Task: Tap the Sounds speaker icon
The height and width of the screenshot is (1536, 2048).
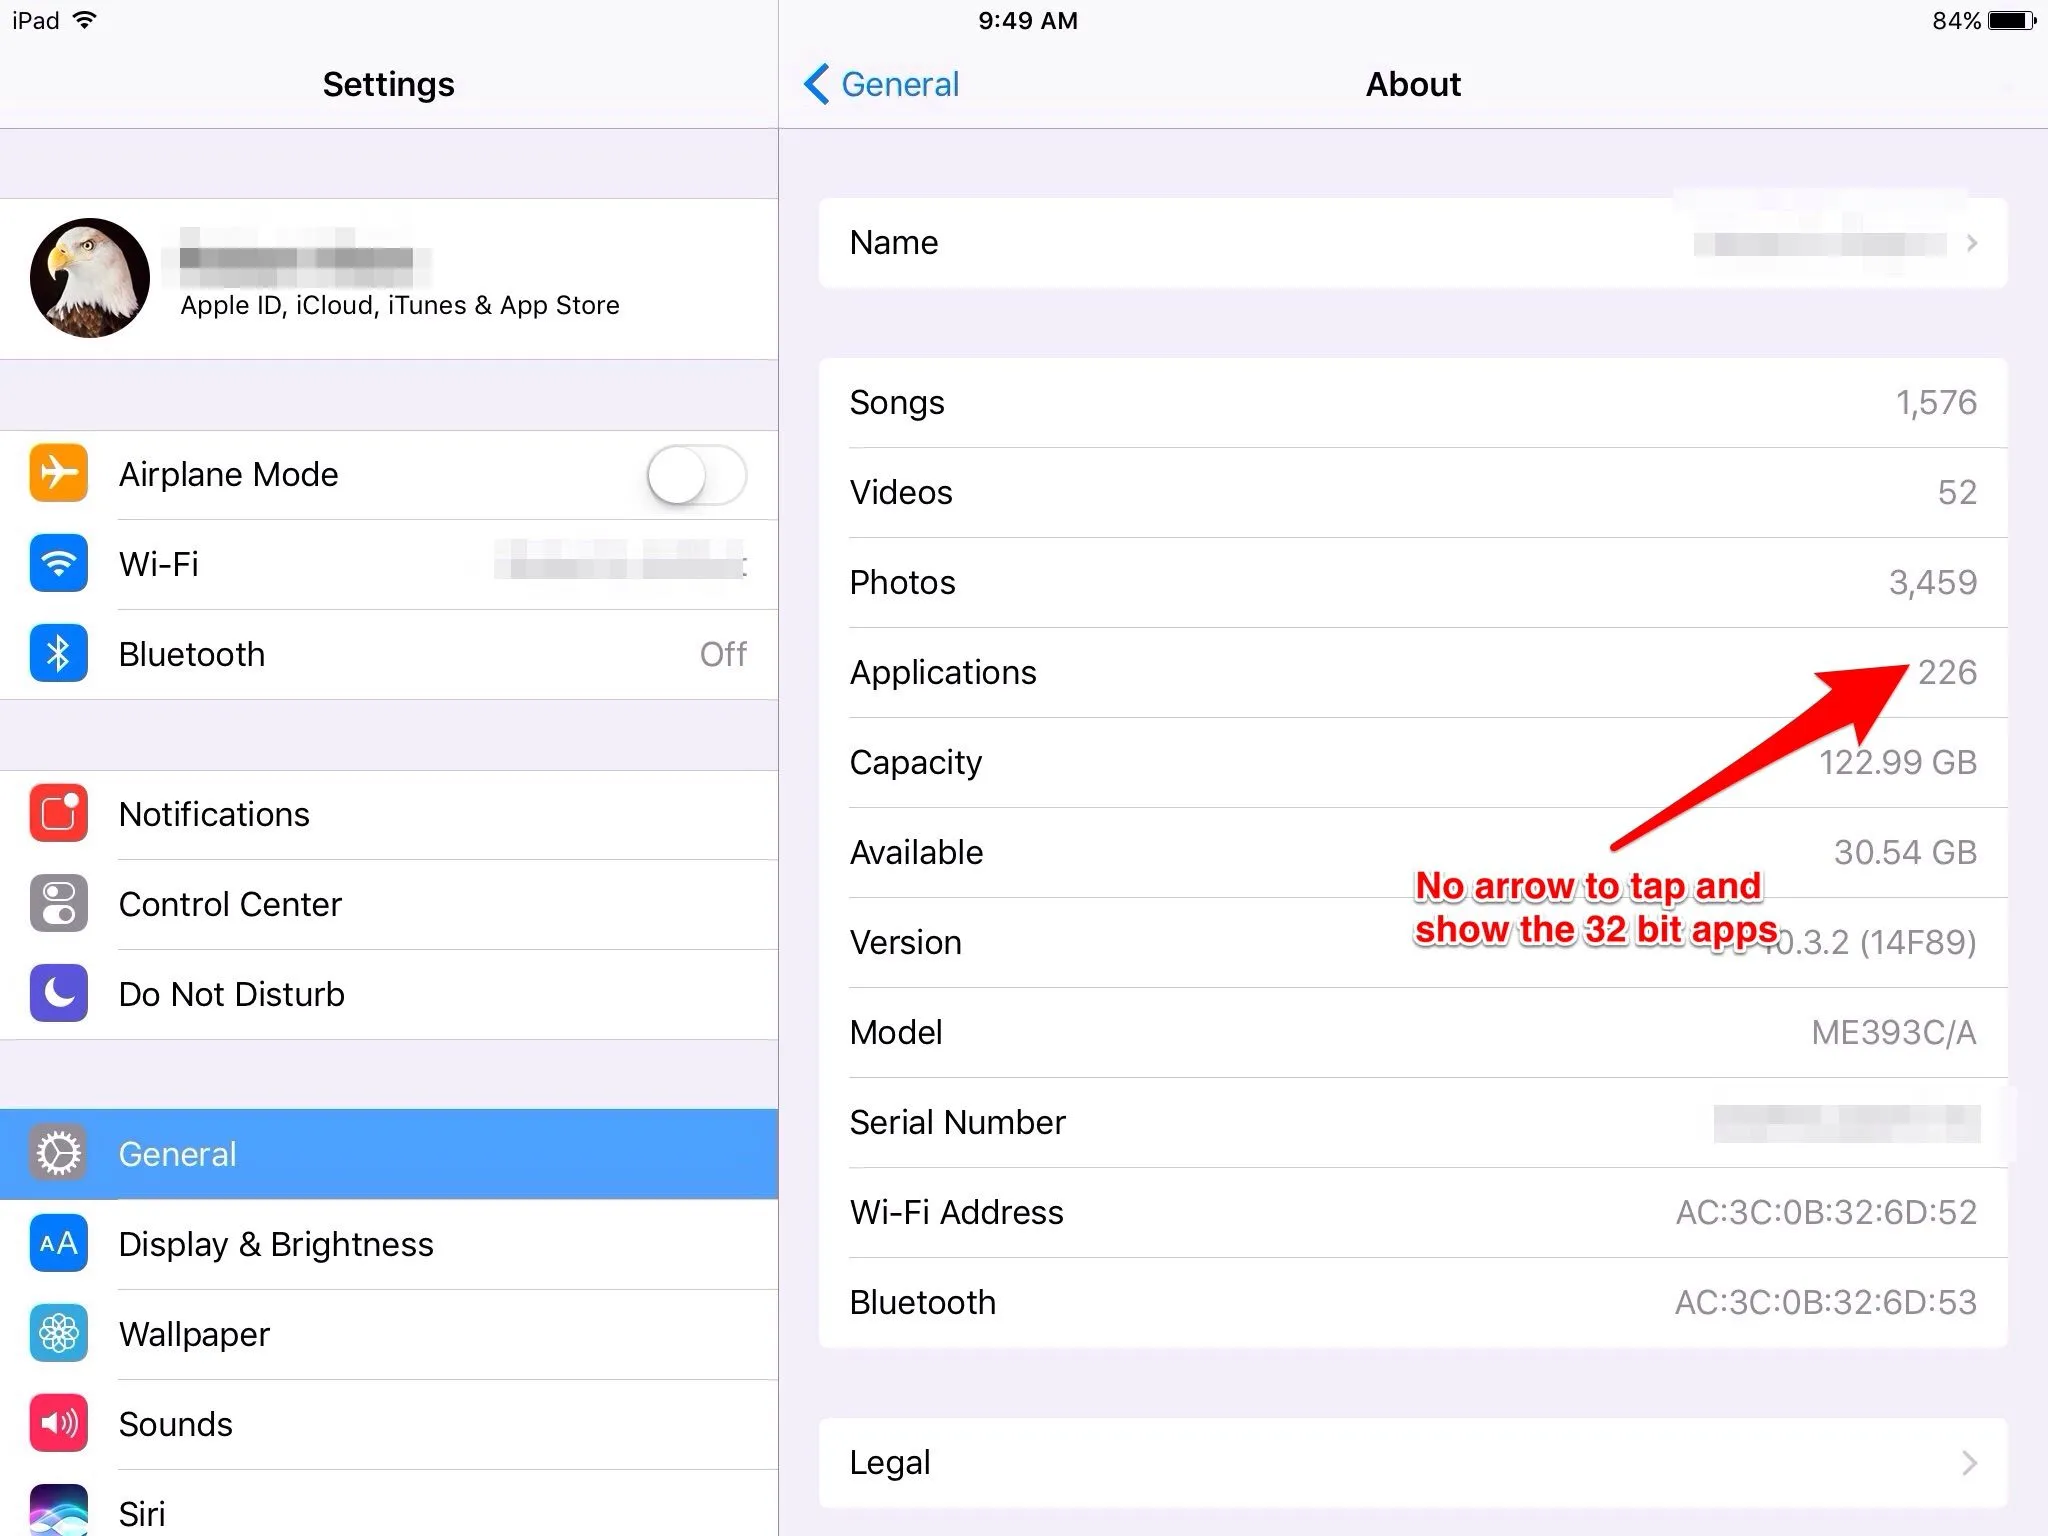Action: [x=58, y=1424]
